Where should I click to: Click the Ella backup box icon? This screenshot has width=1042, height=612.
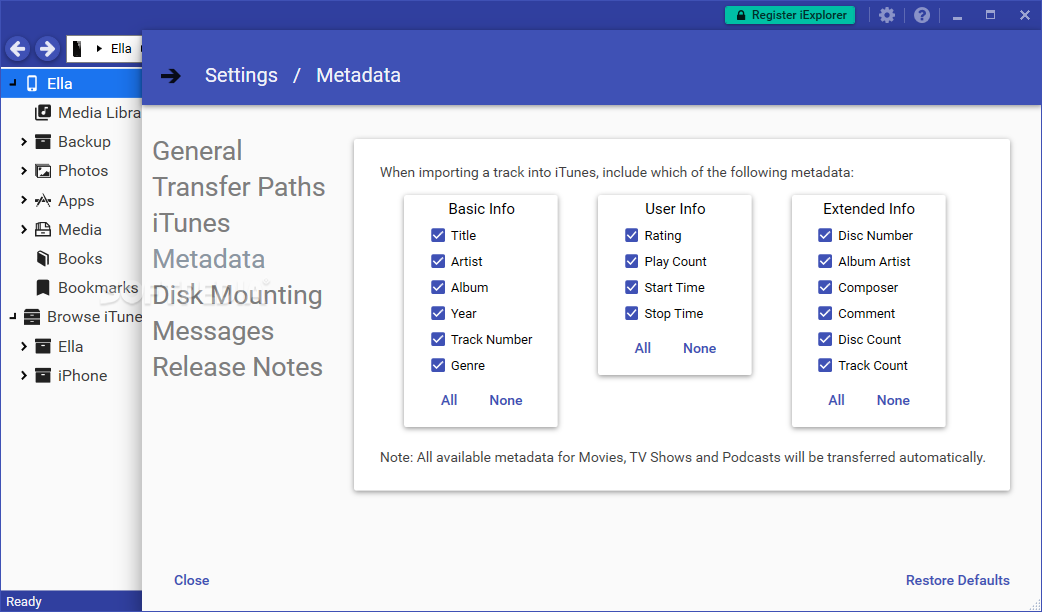click(43, 346)
